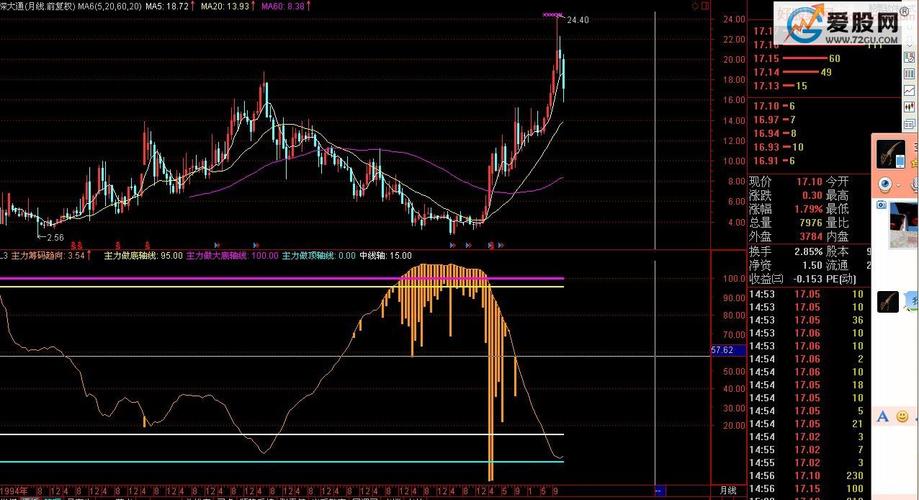Screen dimensions: 919x500
Task: Open the font 'A' icon in chat
Action: click(883, 417)
